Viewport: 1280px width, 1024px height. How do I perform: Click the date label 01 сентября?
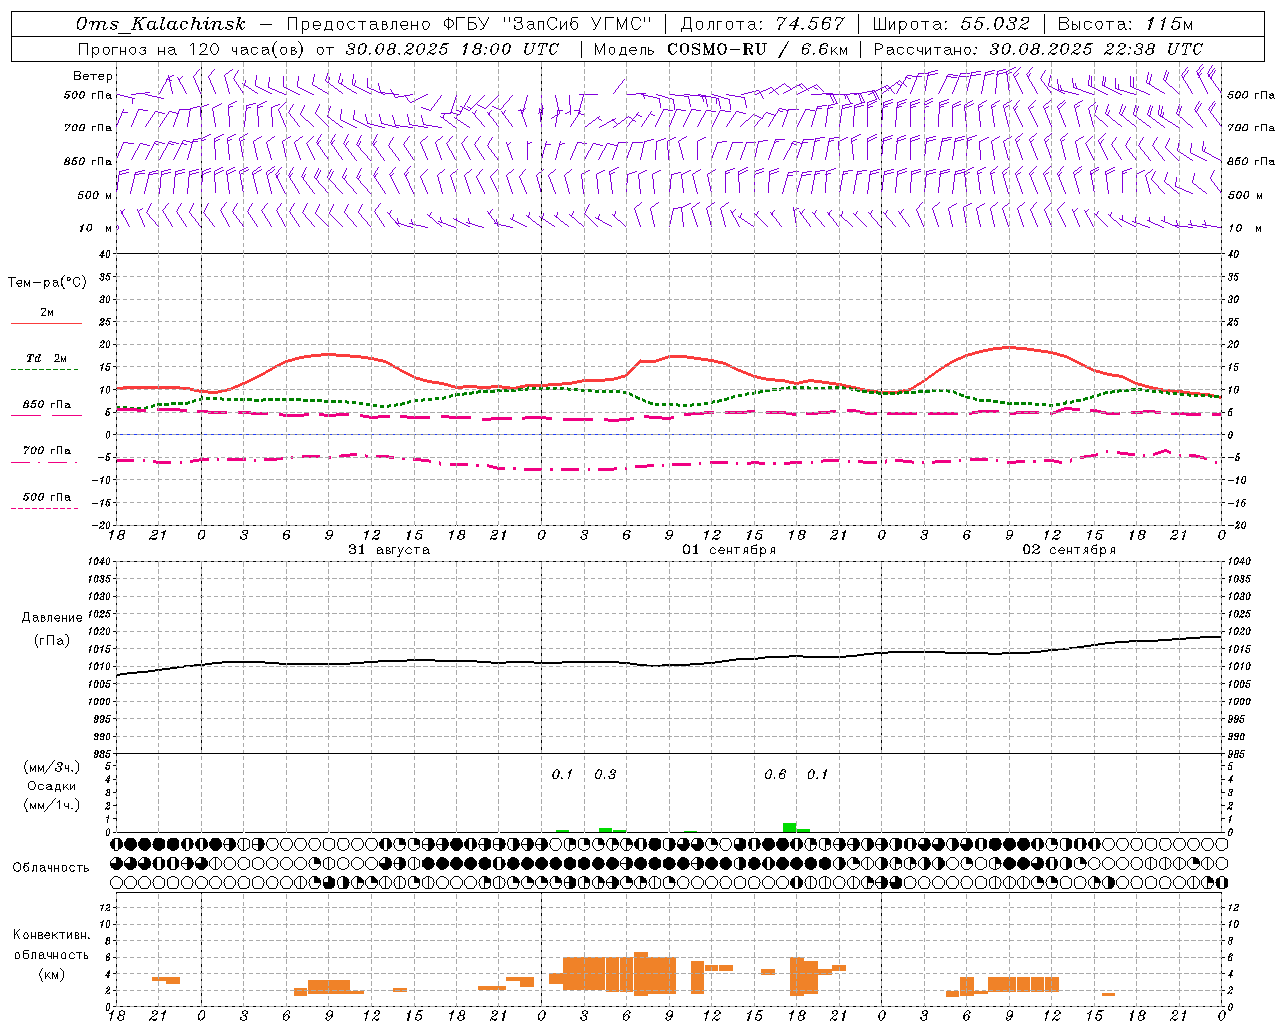(729, 550)
